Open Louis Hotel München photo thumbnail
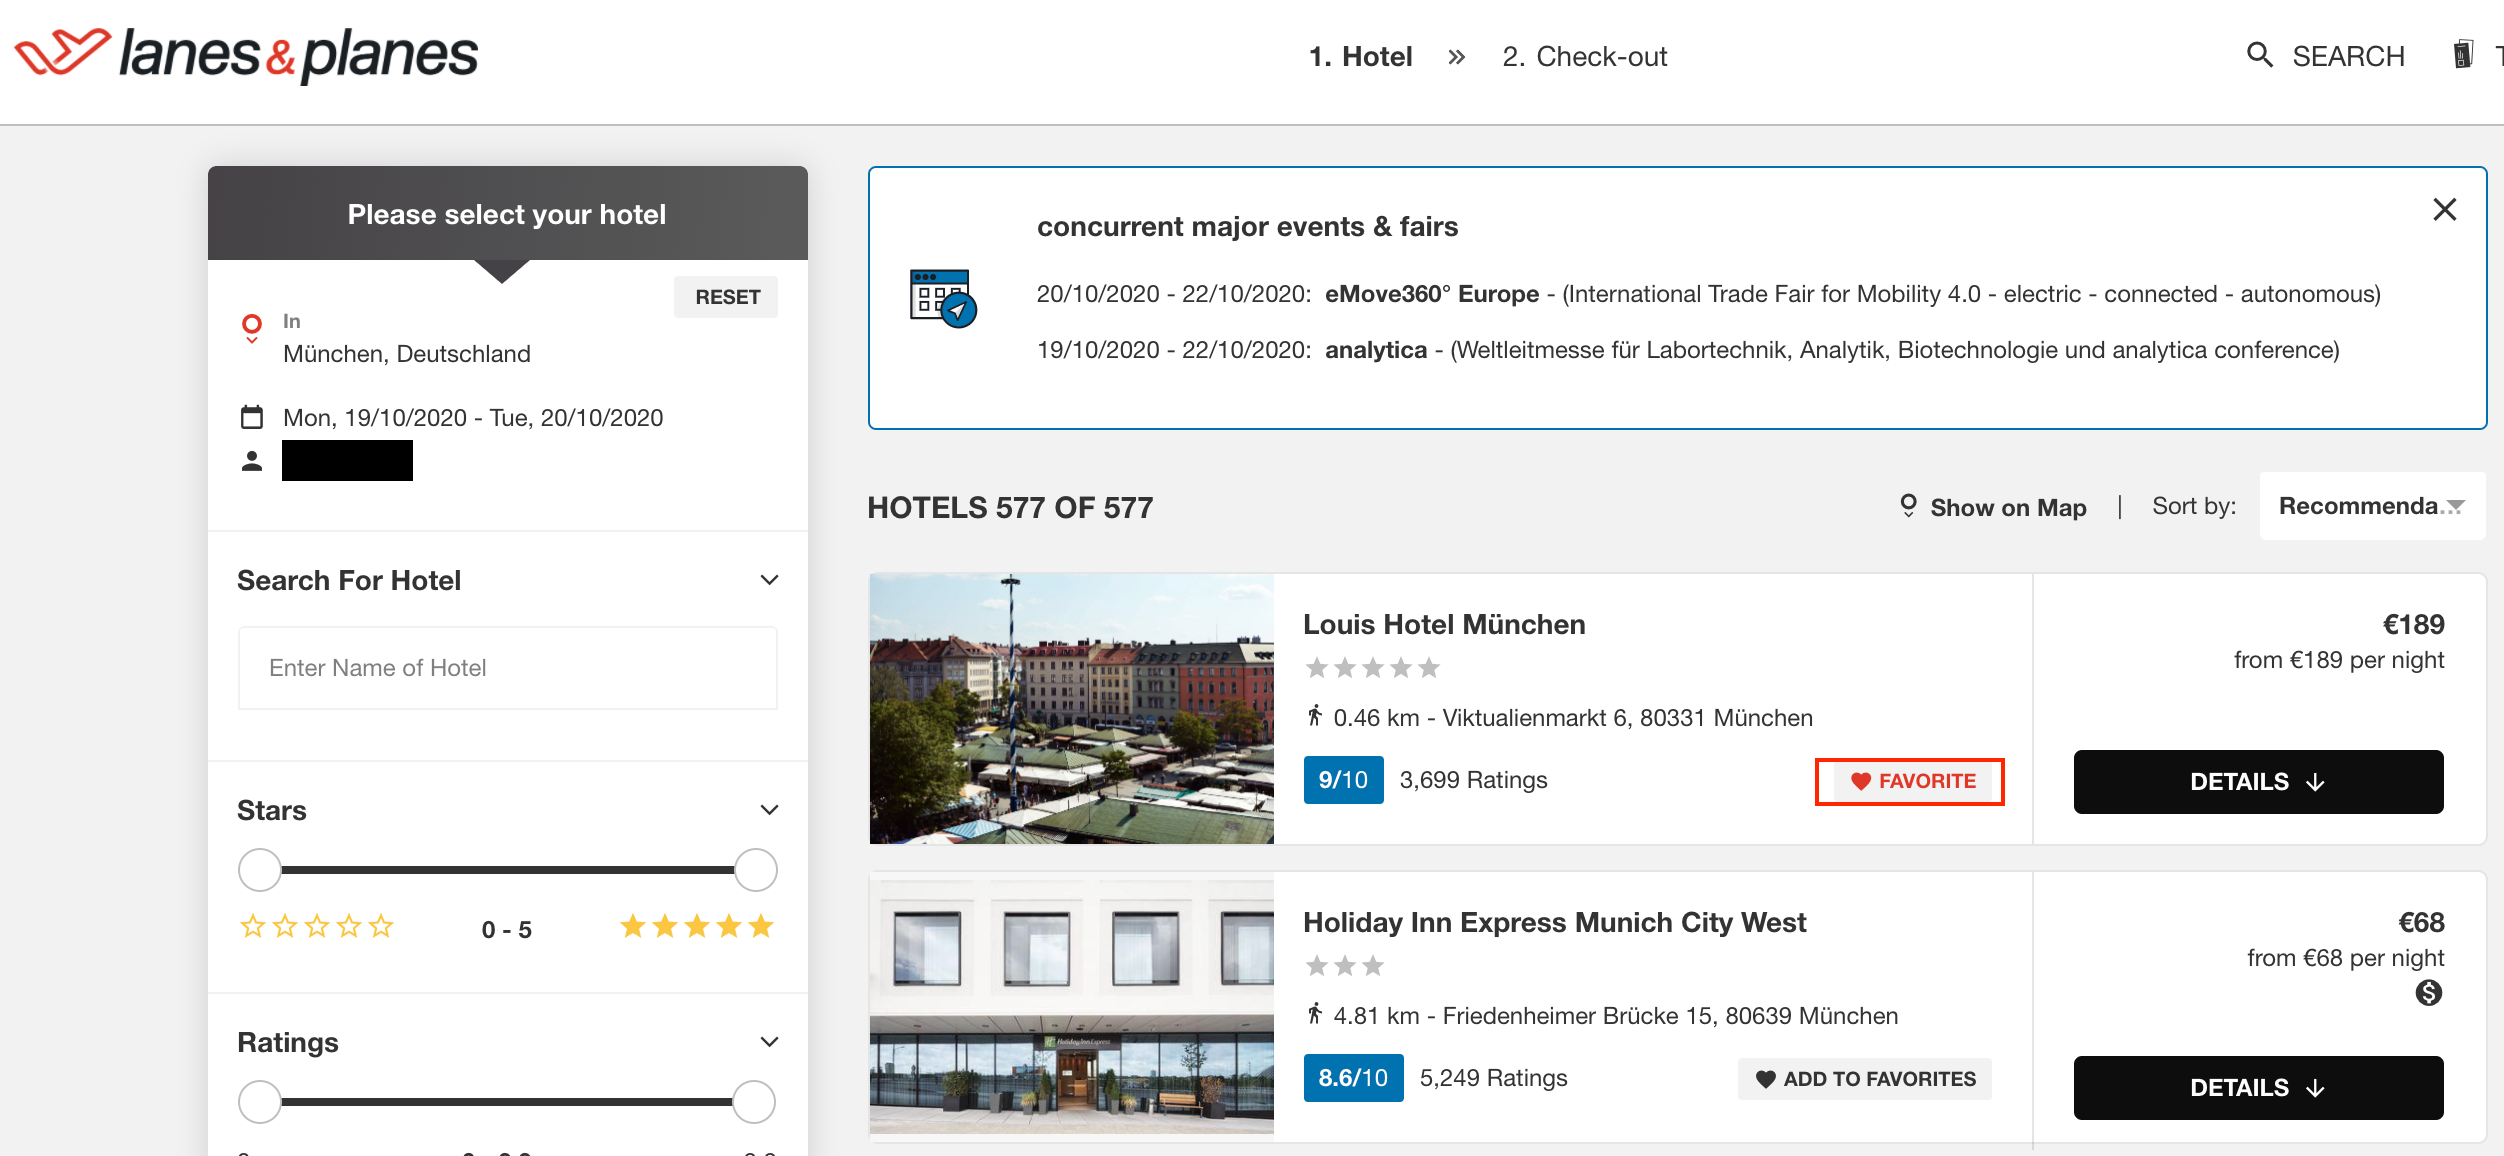Viewport: 2504px width, 1156px height. coord(1072,709)
